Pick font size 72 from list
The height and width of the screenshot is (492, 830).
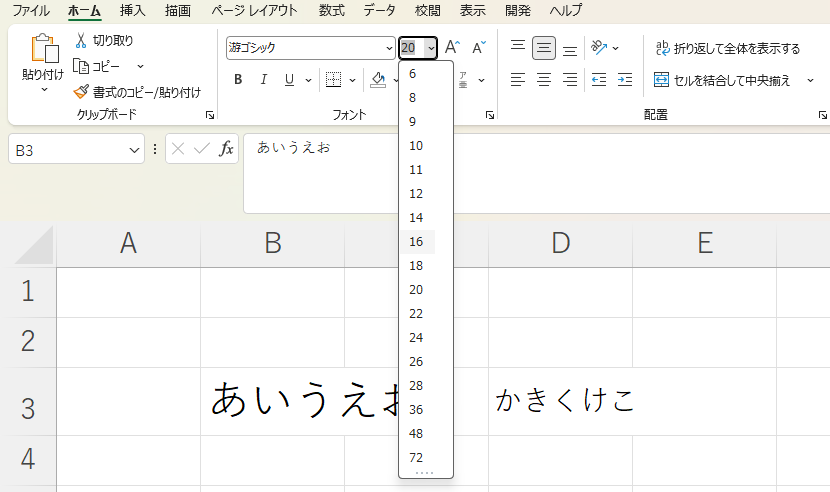[x=418, y=458]
